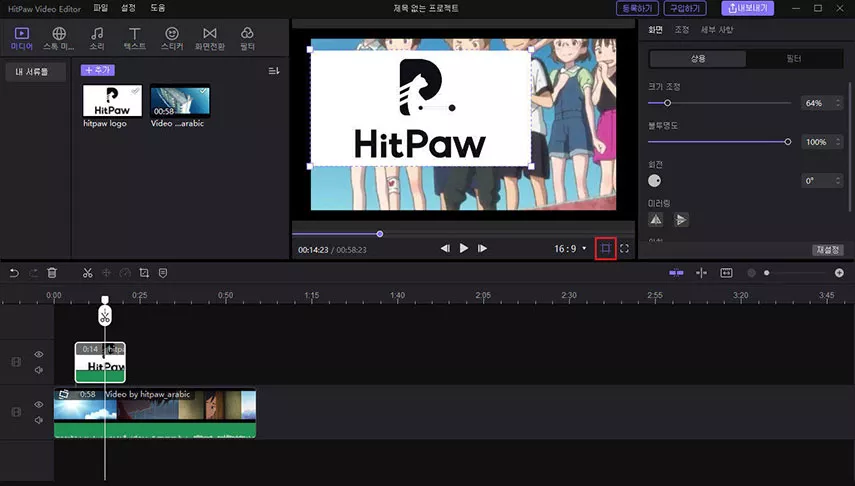Open the 필터 filters panel in top toolbar

click(247, 39)
